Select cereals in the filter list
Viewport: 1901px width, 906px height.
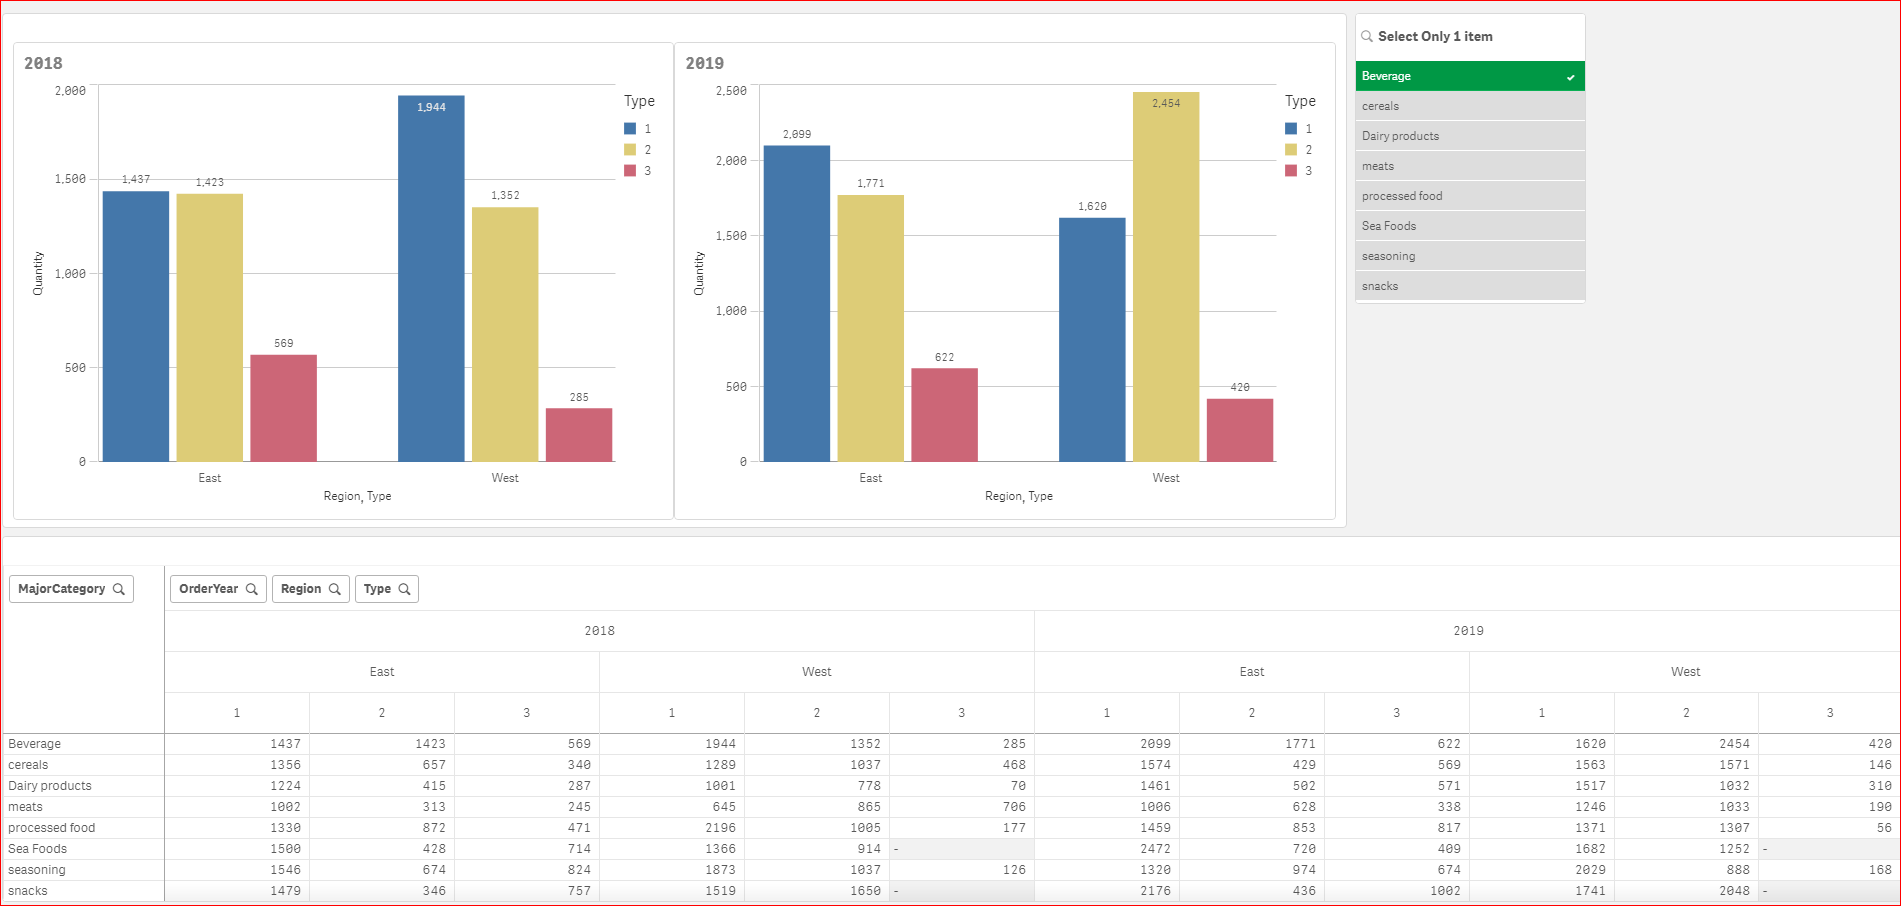coord(1470,105)
